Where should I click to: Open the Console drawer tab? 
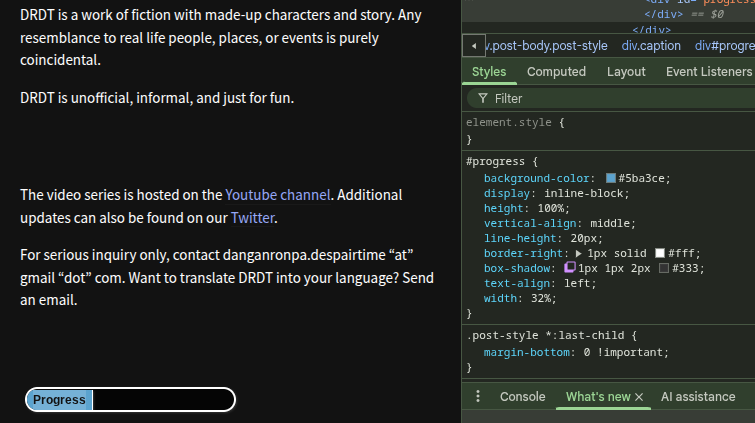[x=522, y=397]
